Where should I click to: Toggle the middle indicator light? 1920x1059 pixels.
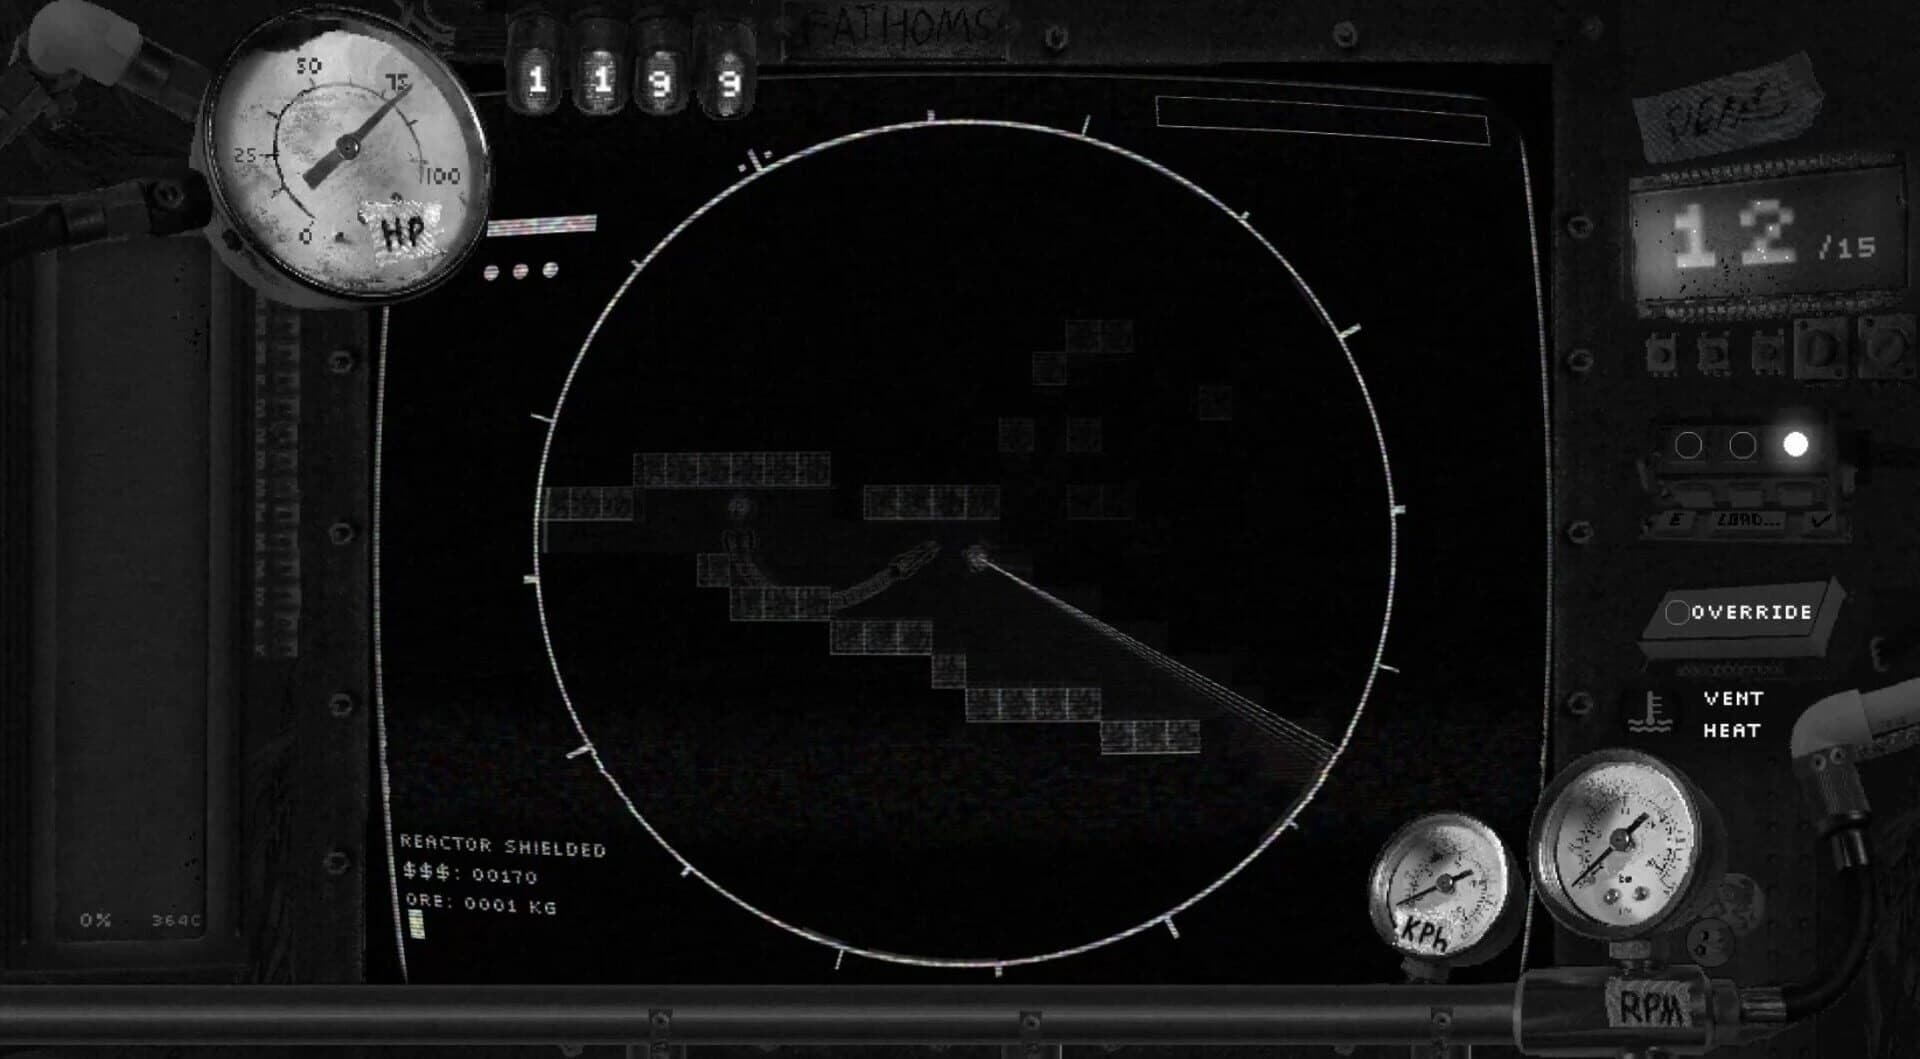point(1742,445)
